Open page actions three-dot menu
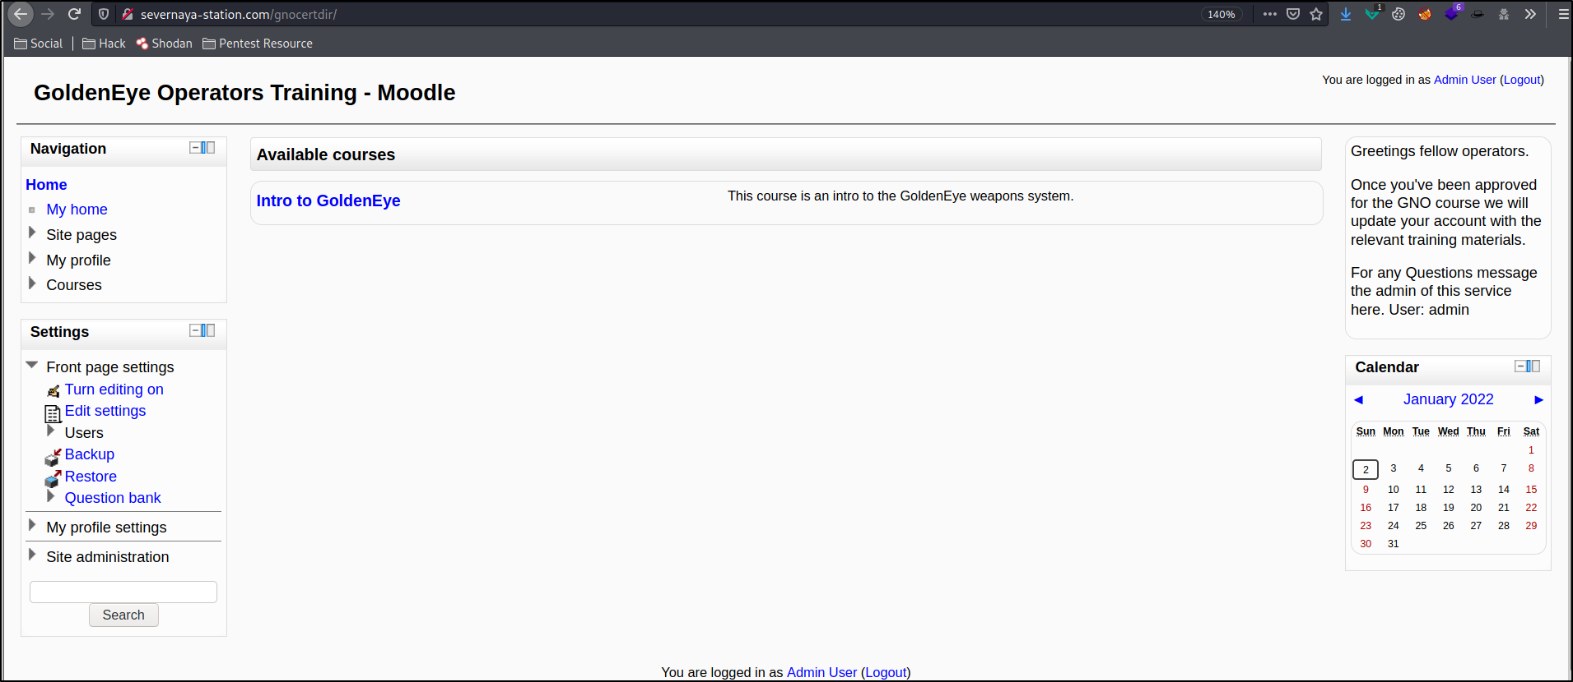Screen dimensions: 1573x682 1270,14
